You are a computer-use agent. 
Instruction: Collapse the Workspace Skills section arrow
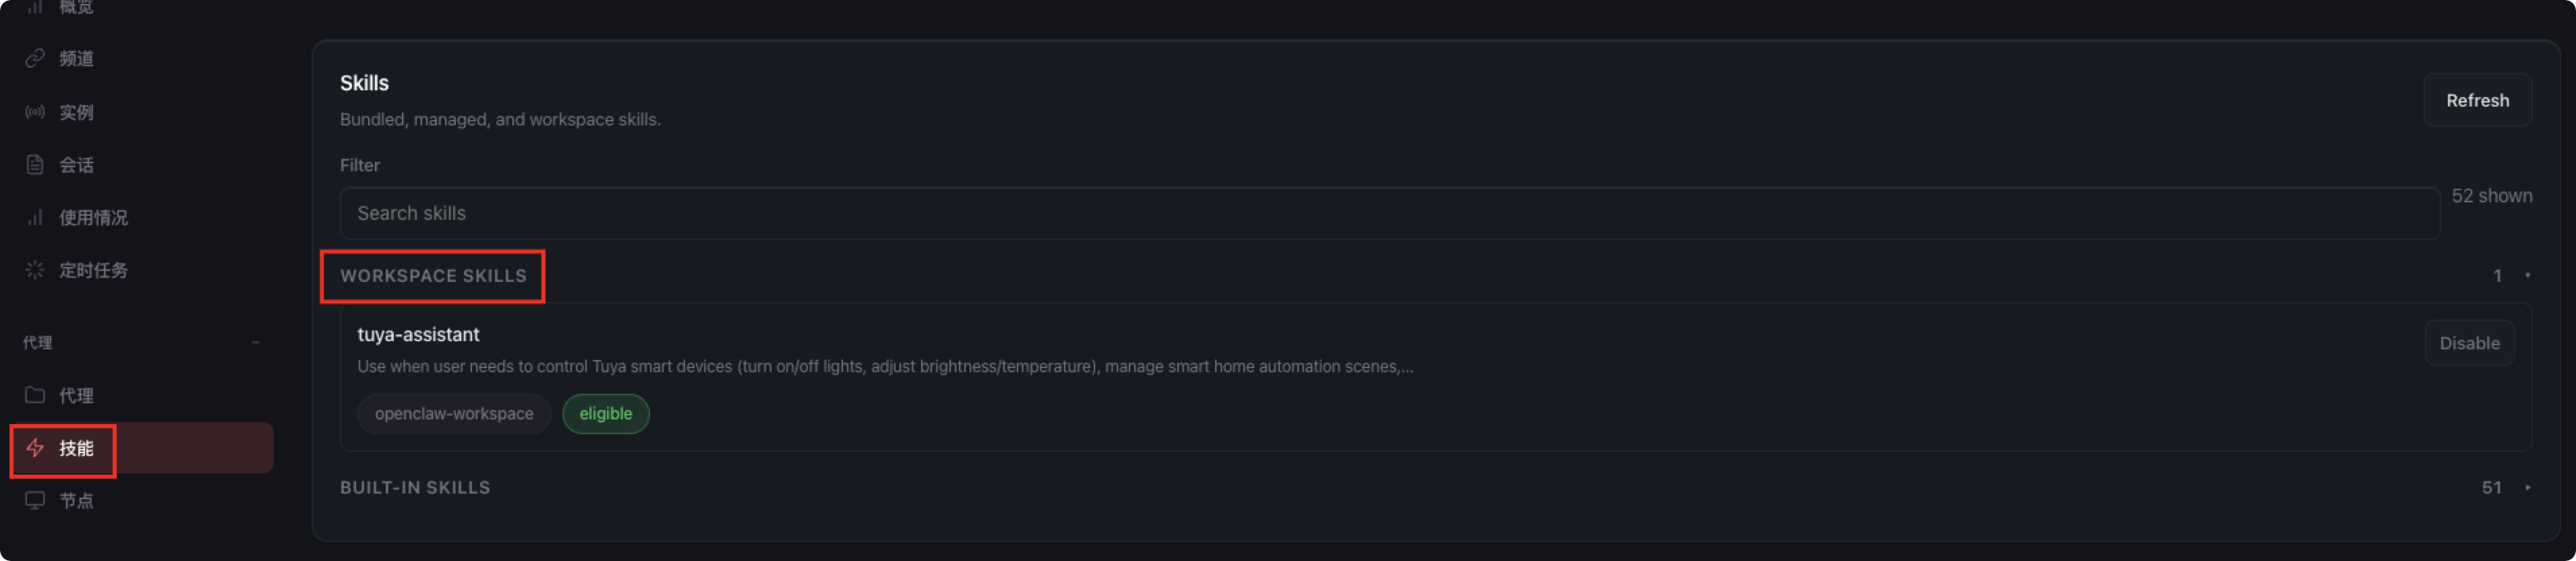pos(2527,276)
